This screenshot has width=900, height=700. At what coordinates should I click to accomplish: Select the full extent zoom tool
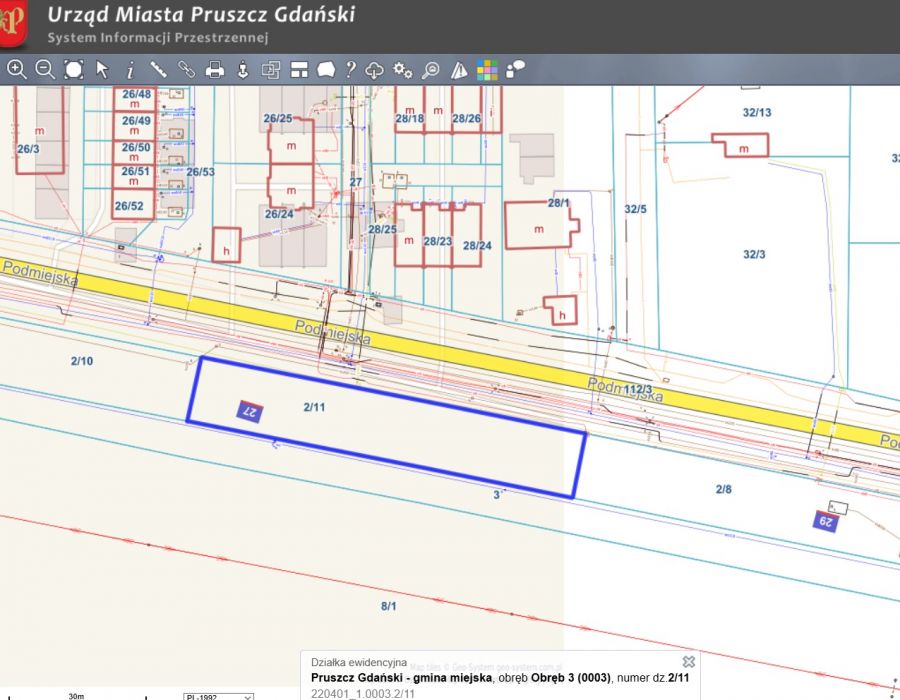pyautogui.click(x=74, y=69)
